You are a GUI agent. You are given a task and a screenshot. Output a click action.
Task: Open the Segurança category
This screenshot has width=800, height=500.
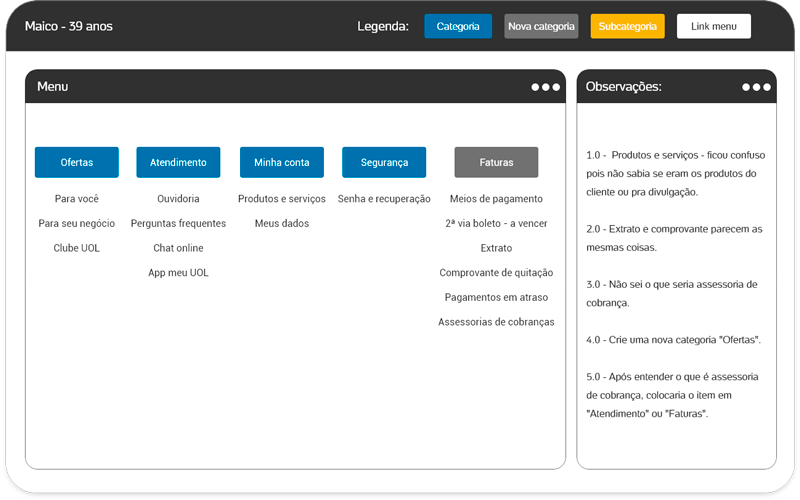coord(384,162)
